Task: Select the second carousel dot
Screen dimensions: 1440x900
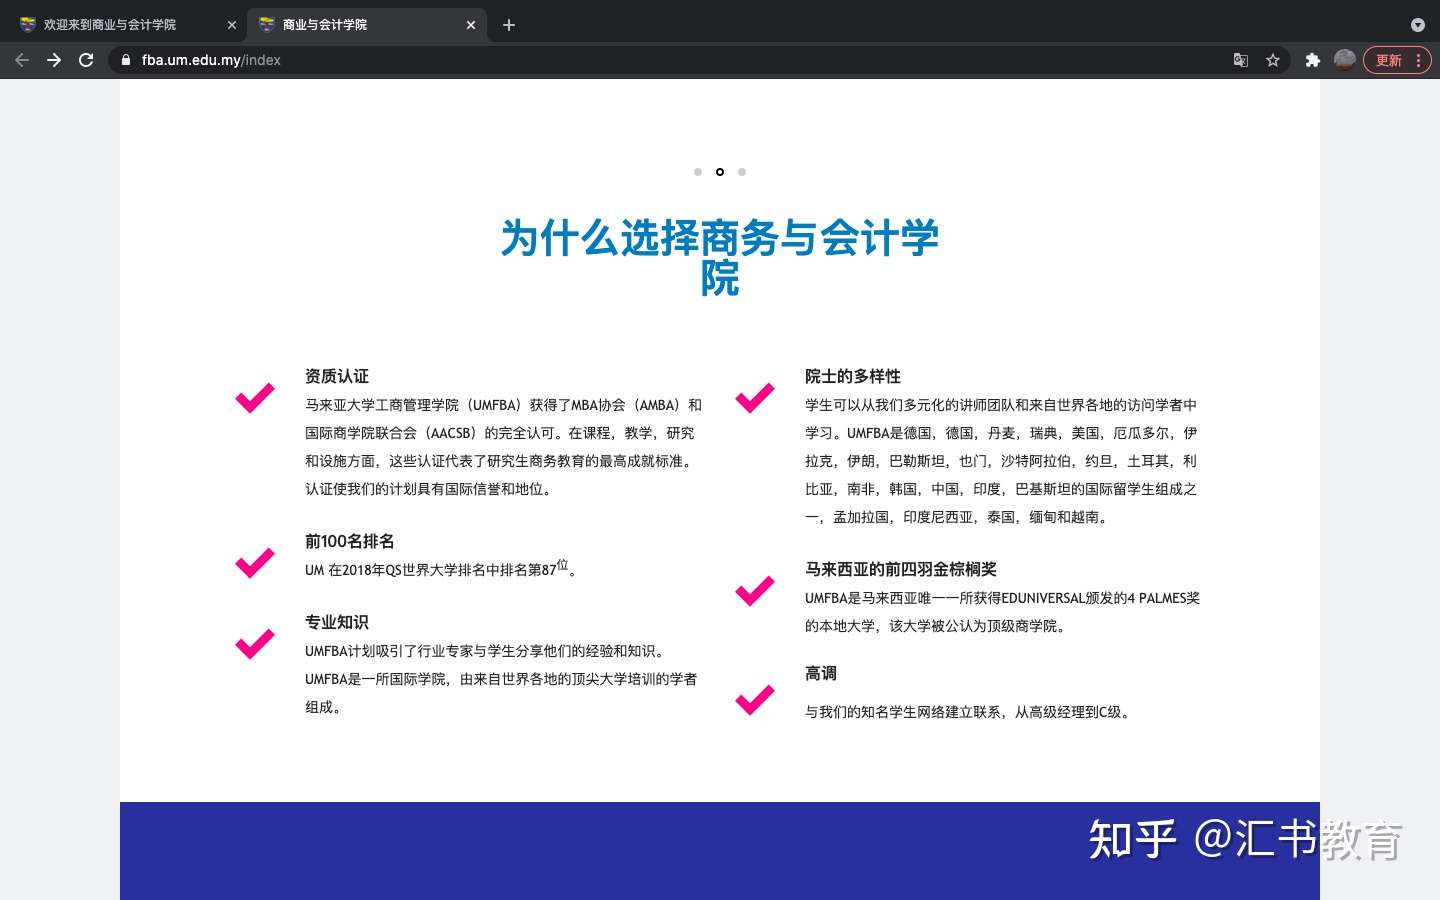Action: 720,172
